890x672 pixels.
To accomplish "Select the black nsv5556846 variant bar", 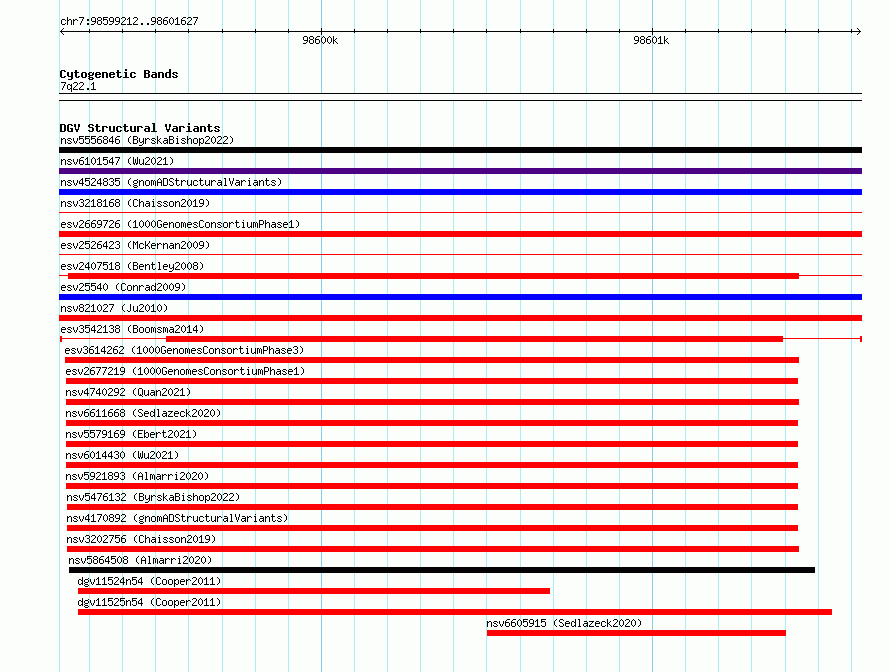I will [460, 150].
